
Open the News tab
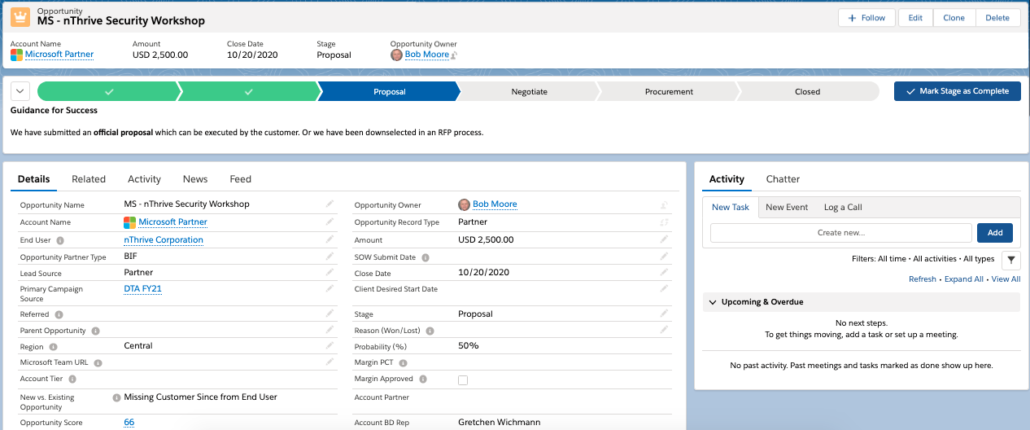click(195, 179)
